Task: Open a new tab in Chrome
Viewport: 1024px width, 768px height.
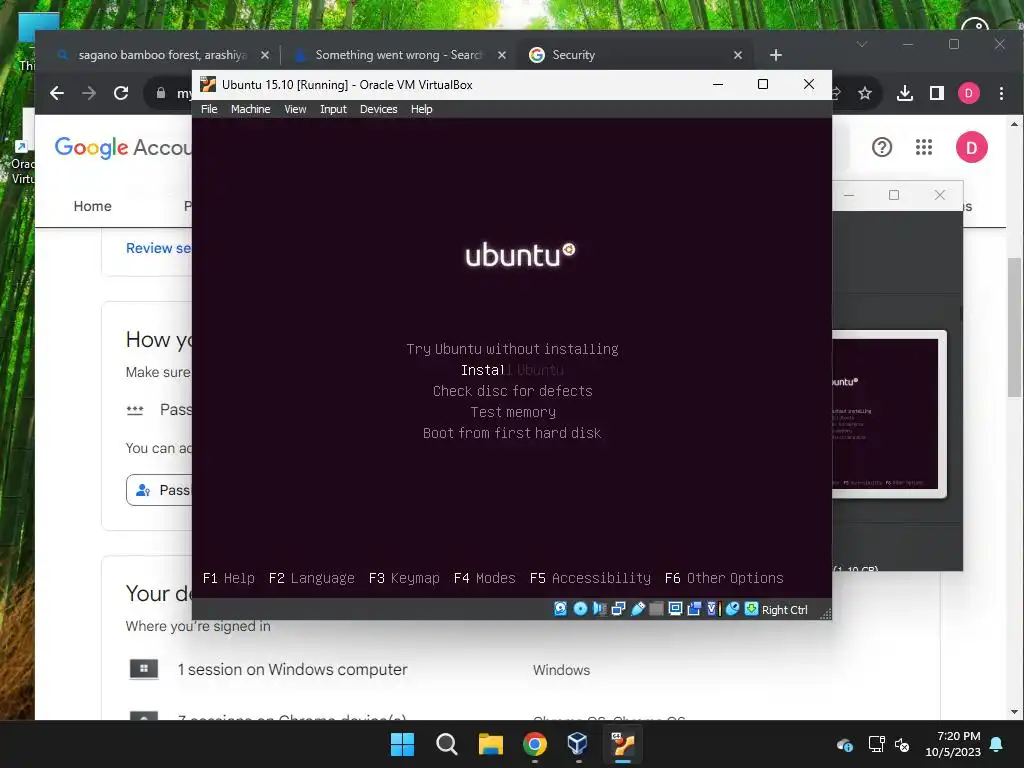Action: click(775, 55)
